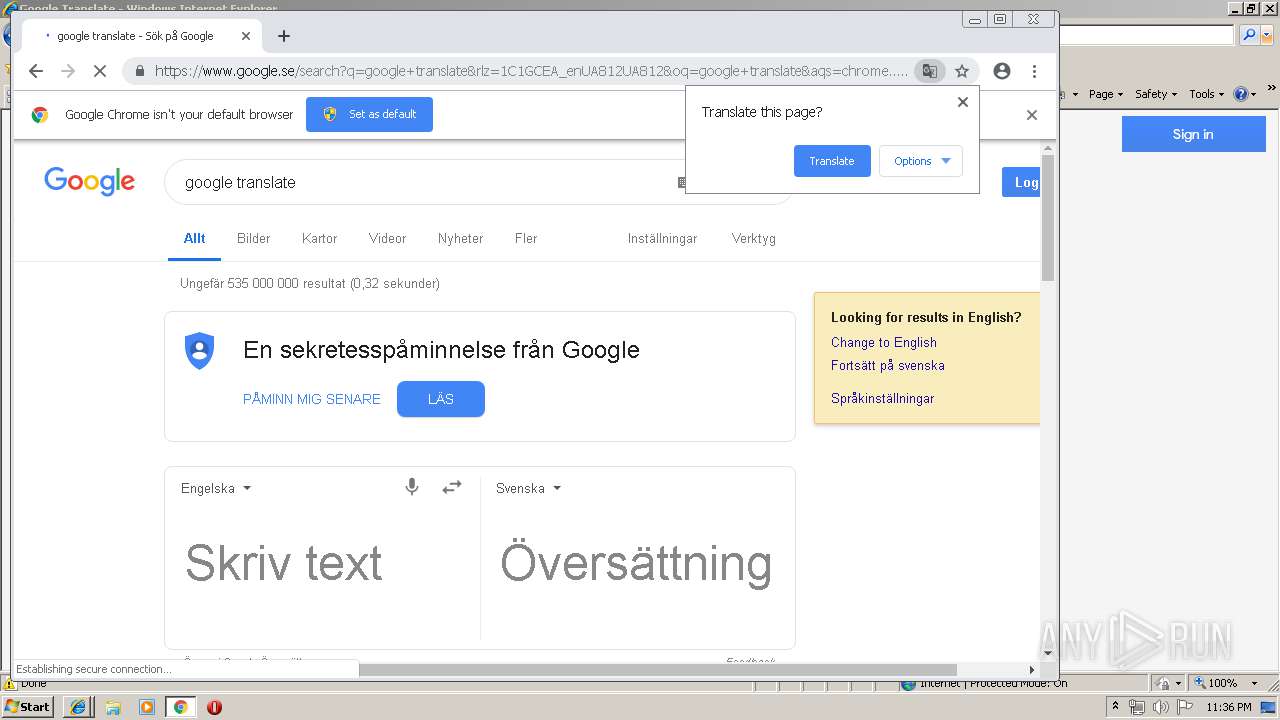
Task: Open Inställningar search settings
Action: click(662, 238)
